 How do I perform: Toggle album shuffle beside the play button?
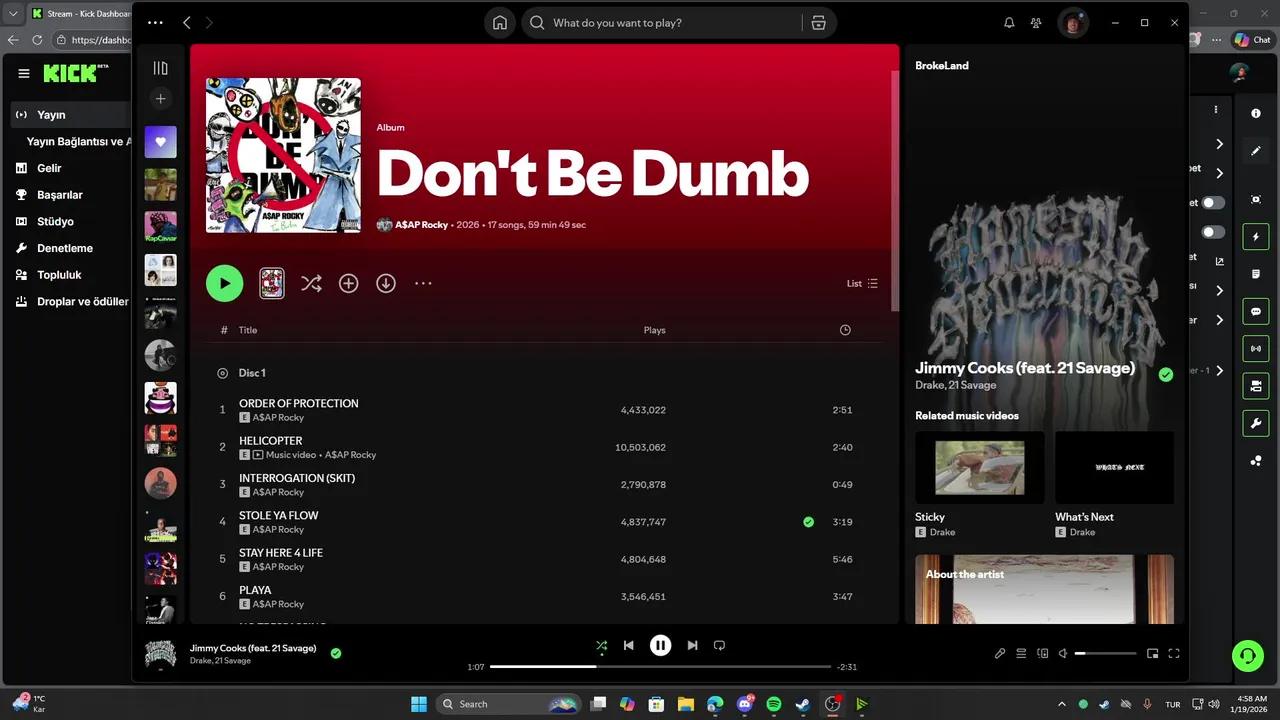click(x=311, y=283)
